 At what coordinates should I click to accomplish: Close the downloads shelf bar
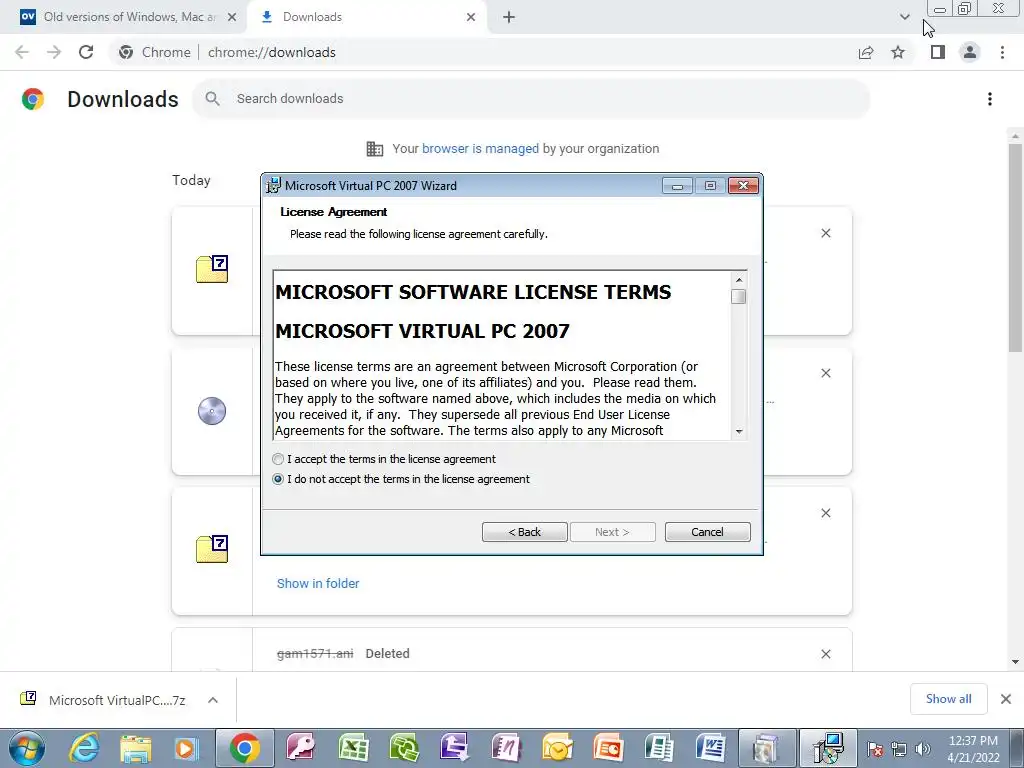1006,699
